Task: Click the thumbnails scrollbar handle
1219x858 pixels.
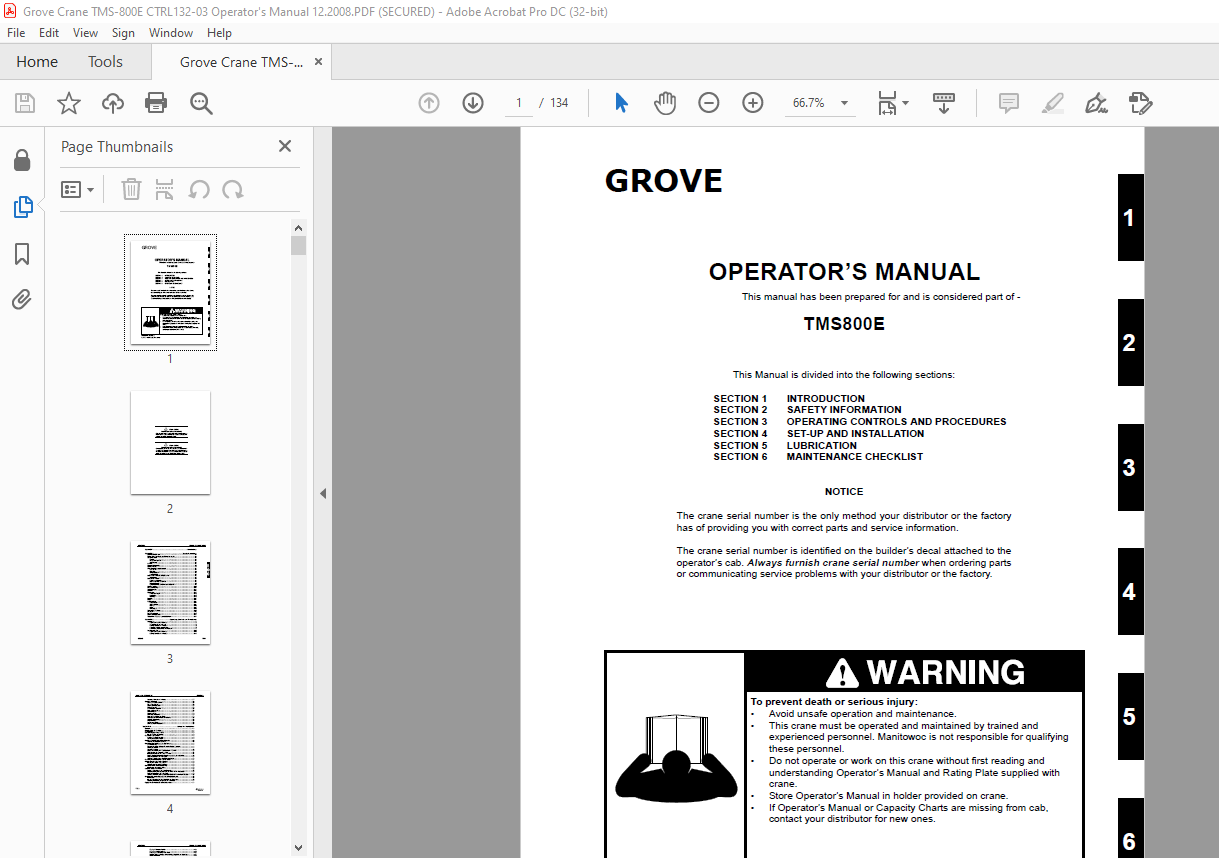Action: 298,246
